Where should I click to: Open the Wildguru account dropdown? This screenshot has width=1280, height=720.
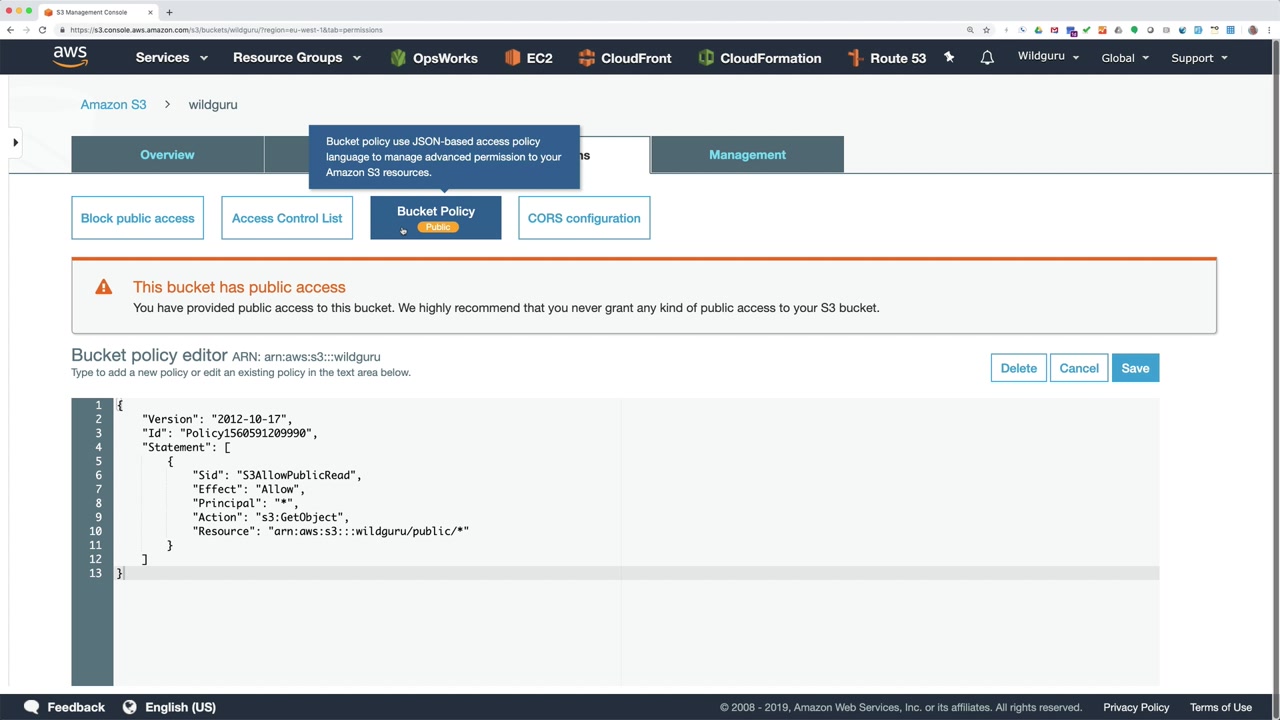click(x=1048, y=56)
